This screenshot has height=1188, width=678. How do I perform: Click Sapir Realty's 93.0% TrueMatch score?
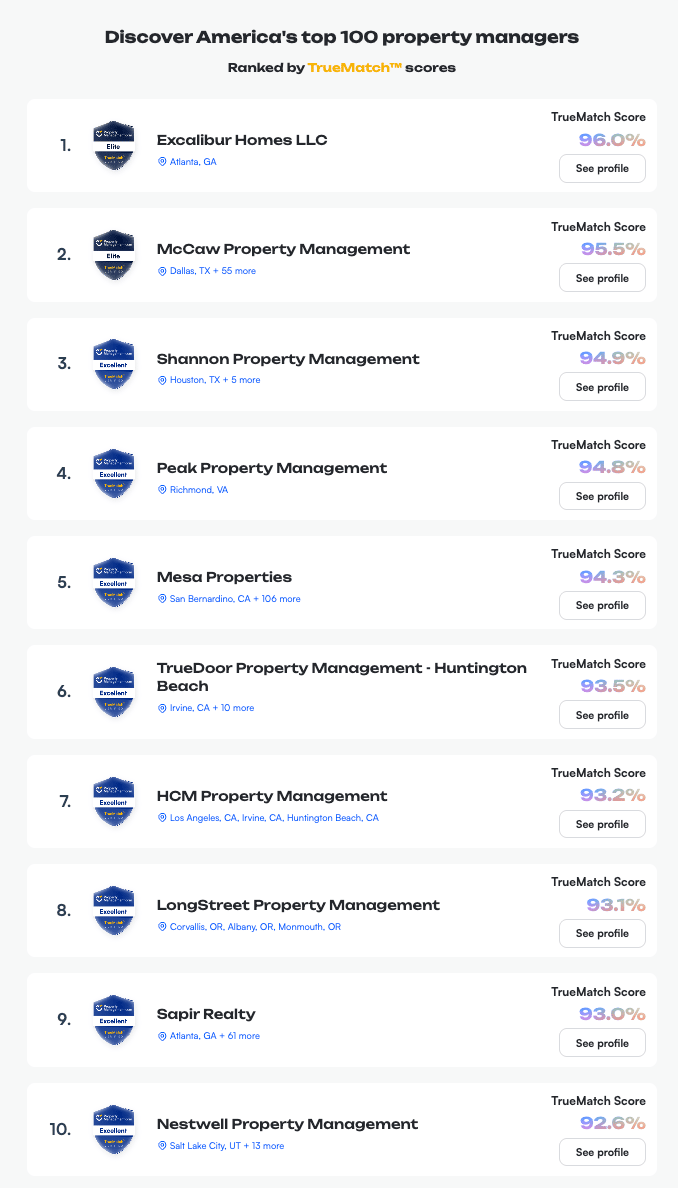pyautogui.click(x=614, y=1015)
